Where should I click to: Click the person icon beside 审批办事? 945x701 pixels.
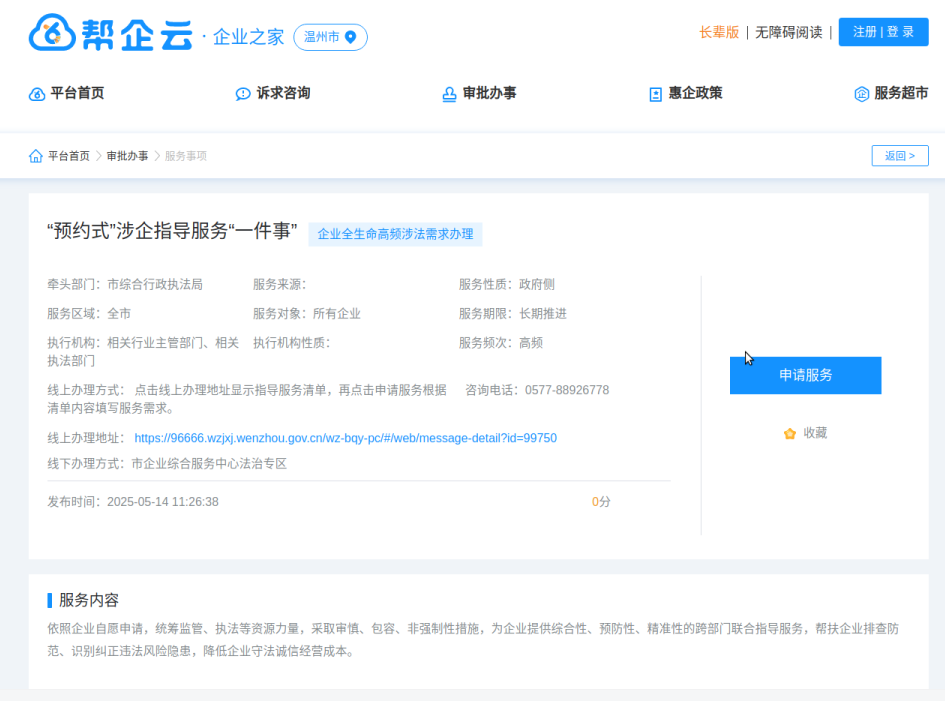click(x=447, y=93)
